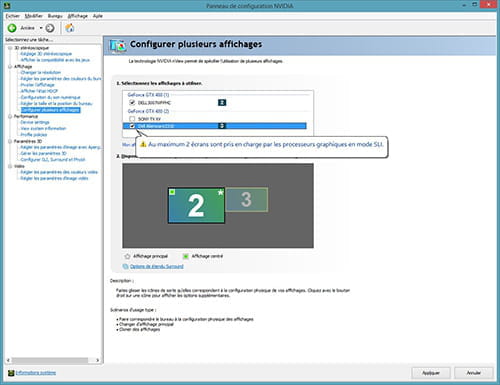This screenshot has height=385, width=500.
Task: Collapse the Performance tree group
Action: (x=10, y=116)
